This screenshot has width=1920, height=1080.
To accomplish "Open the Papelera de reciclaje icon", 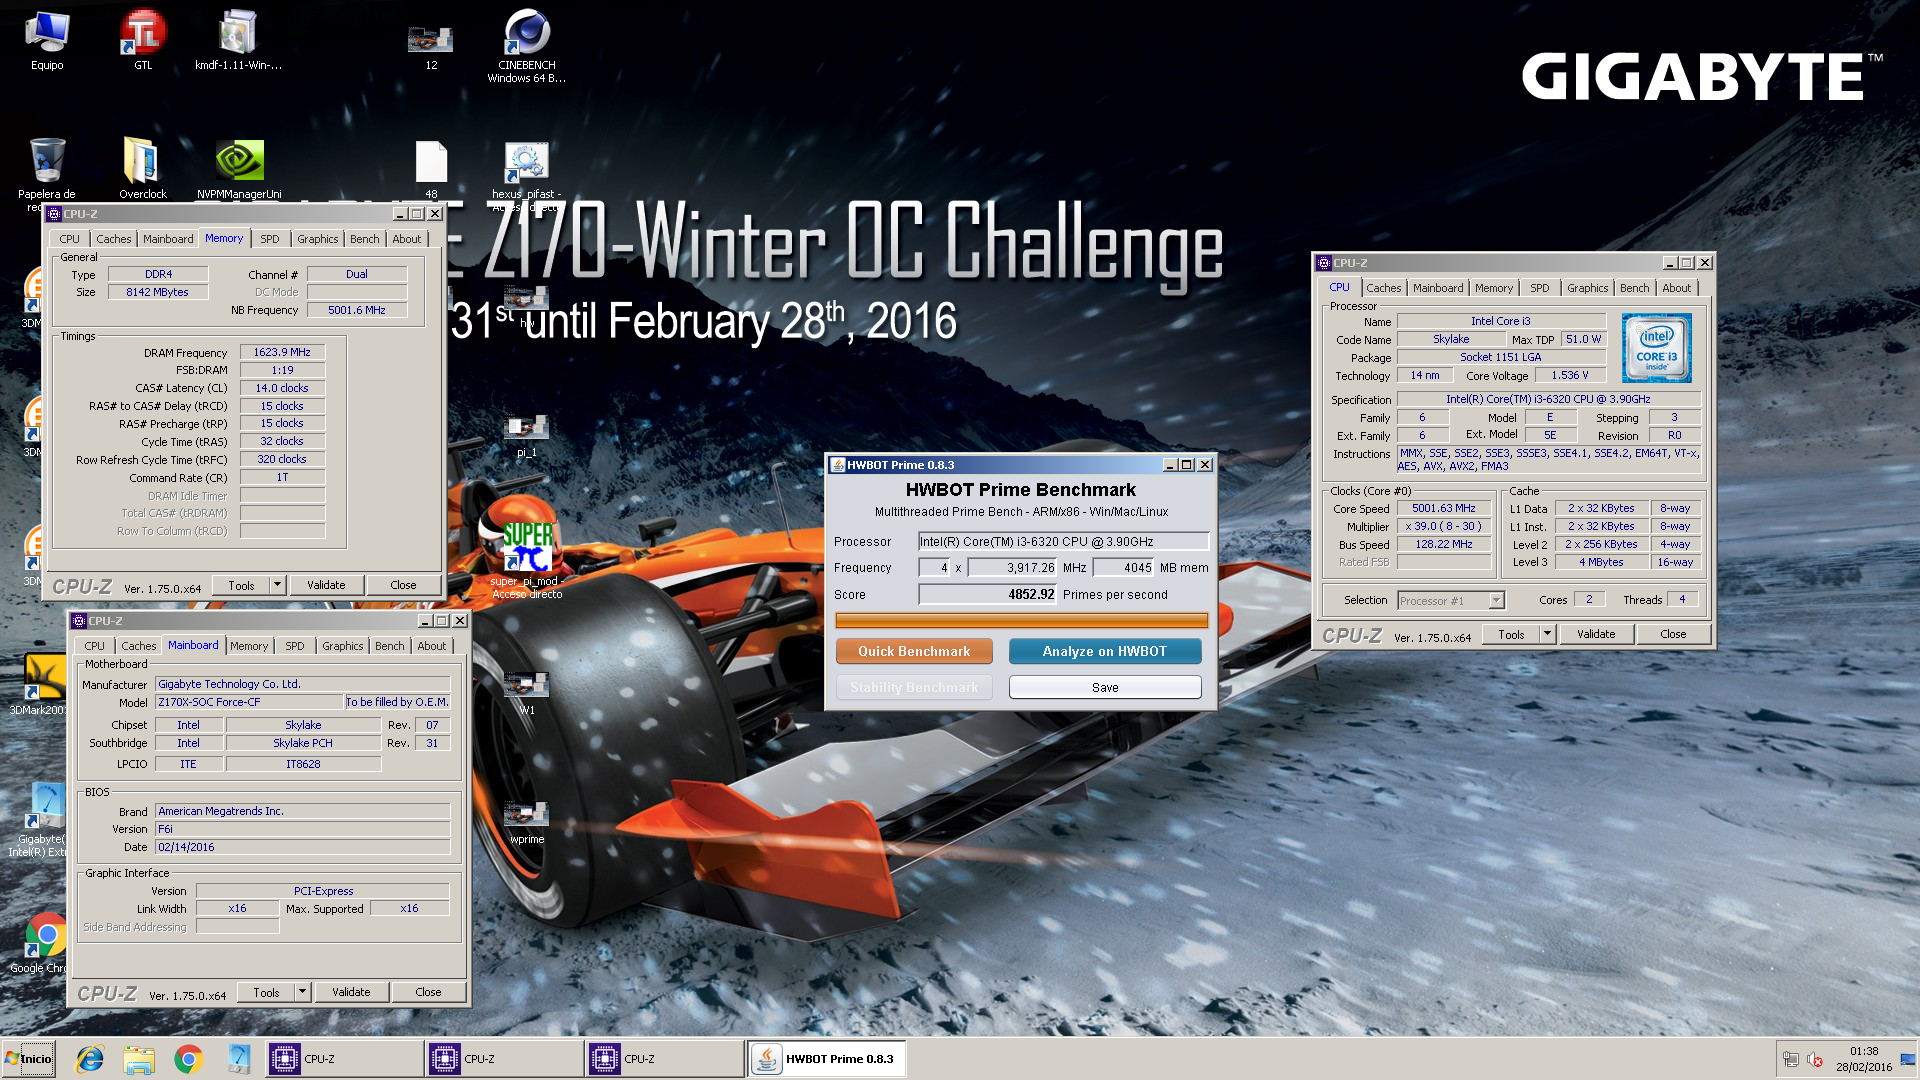I will pyautogui.click(x=47, y=172).
